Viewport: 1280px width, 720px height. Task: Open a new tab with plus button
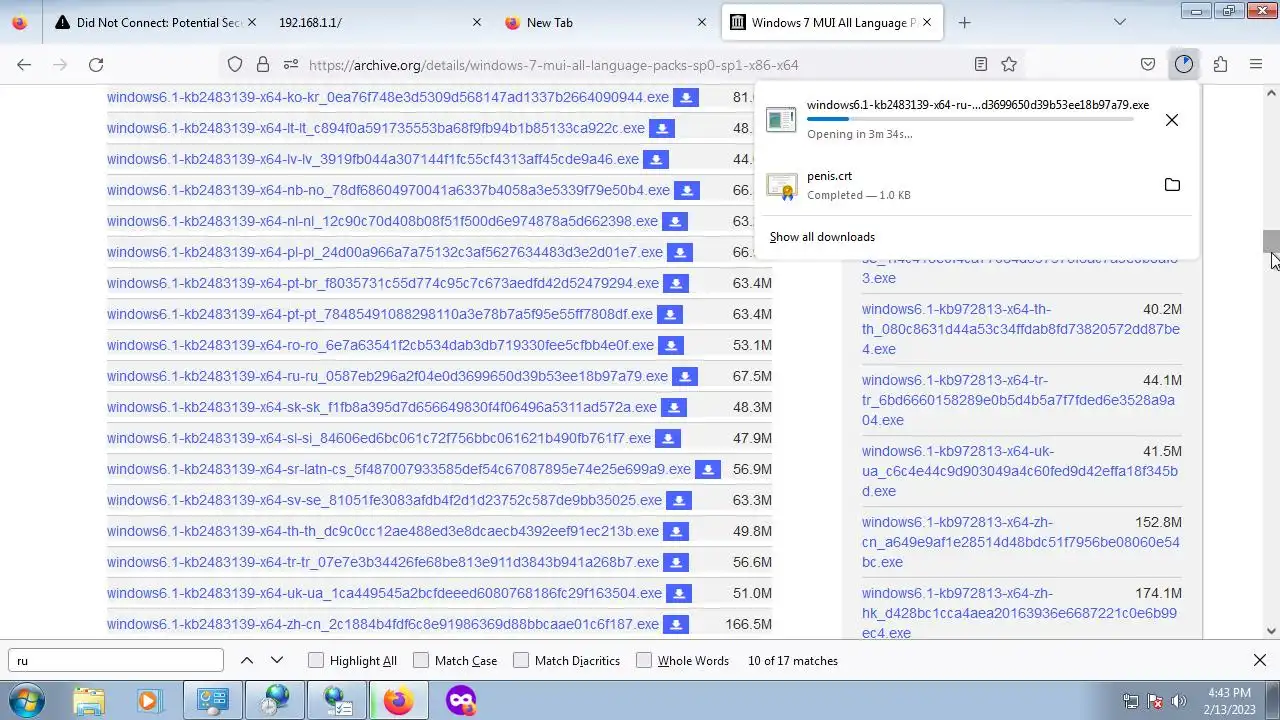tap(964, 22)
